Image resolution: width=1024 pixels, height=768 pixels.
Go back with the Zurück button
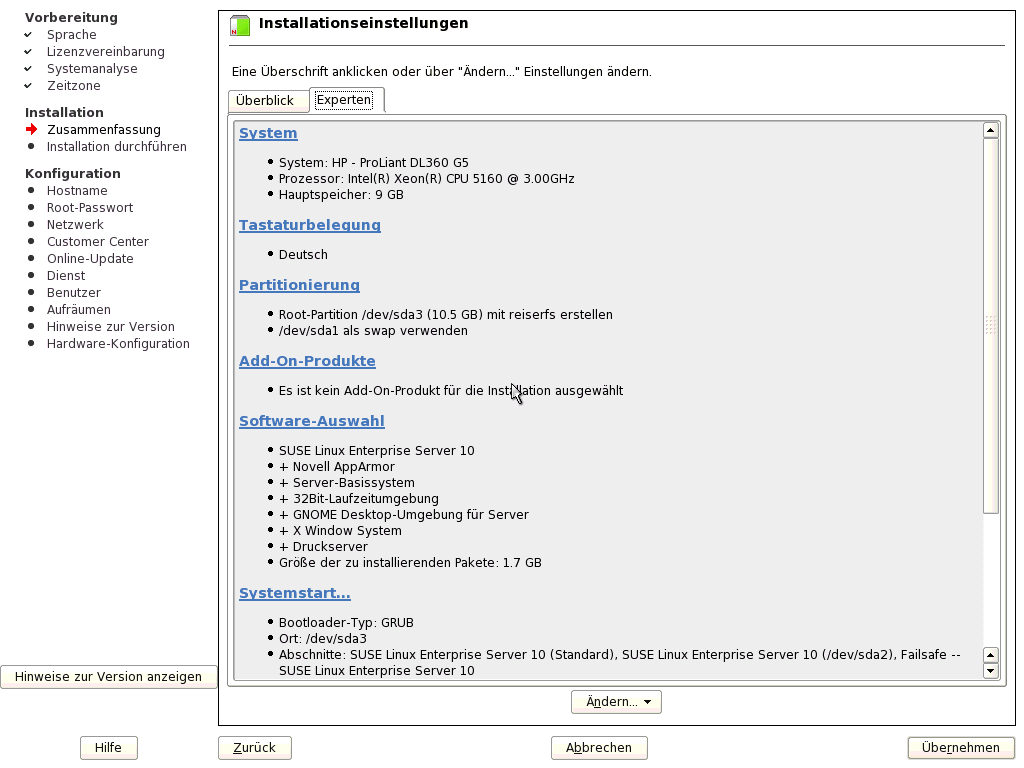255,748
